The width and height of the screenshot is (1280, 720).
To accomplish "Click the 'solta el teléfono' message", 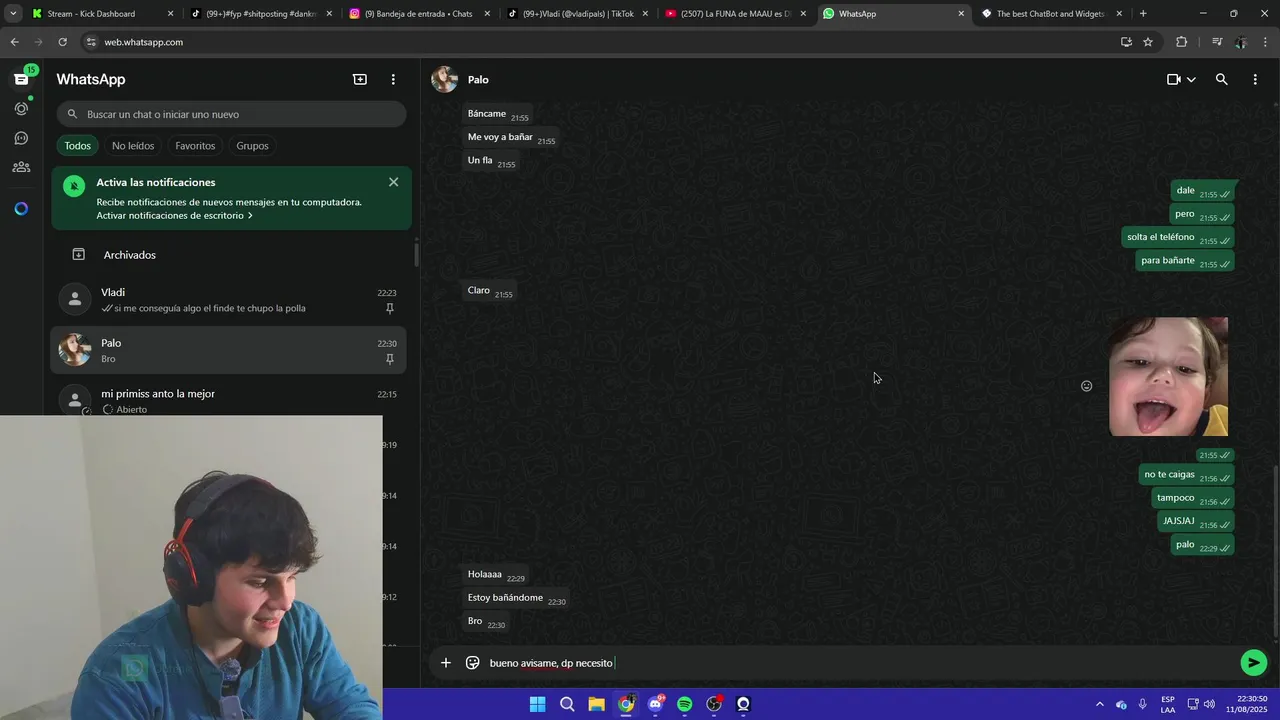I will point(1178,237).
